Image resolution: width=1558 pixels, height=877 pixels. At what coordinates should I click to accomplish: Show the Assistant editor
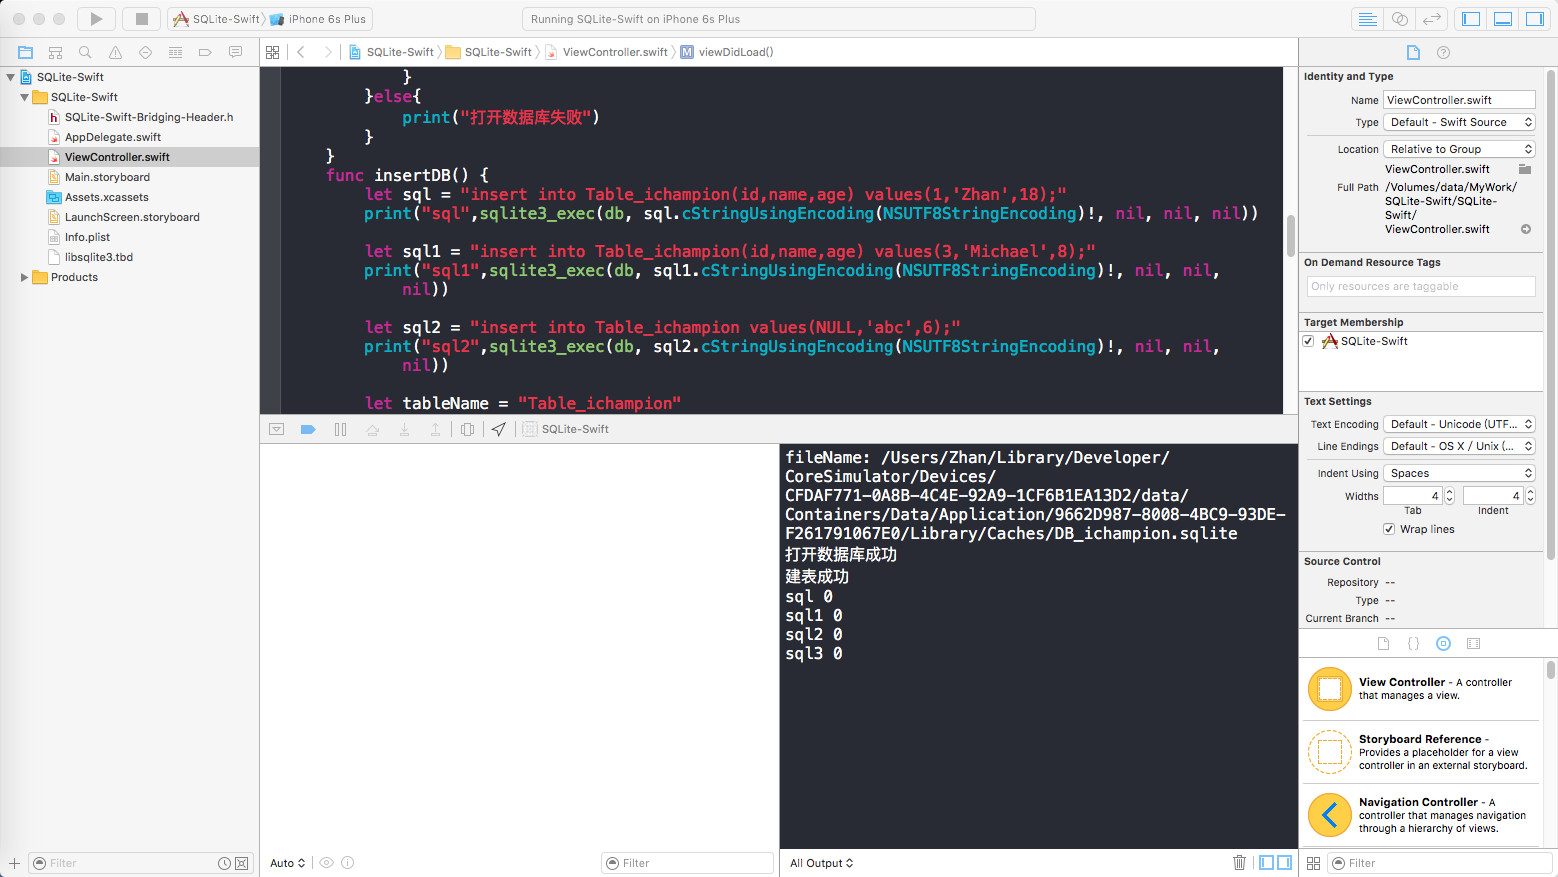1400,19
